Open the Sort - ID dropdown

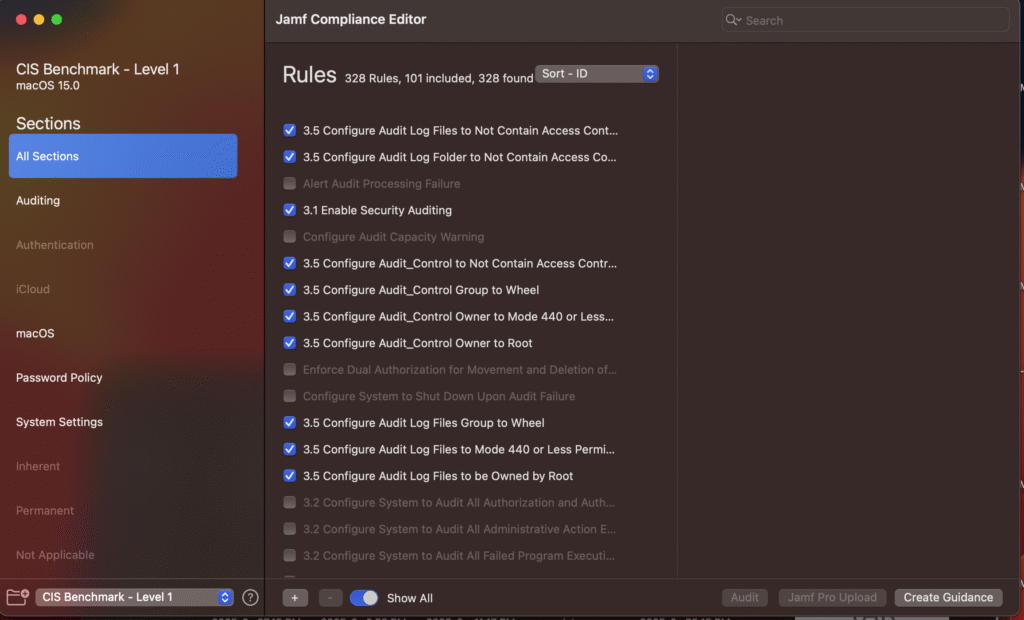coord(597,74)
